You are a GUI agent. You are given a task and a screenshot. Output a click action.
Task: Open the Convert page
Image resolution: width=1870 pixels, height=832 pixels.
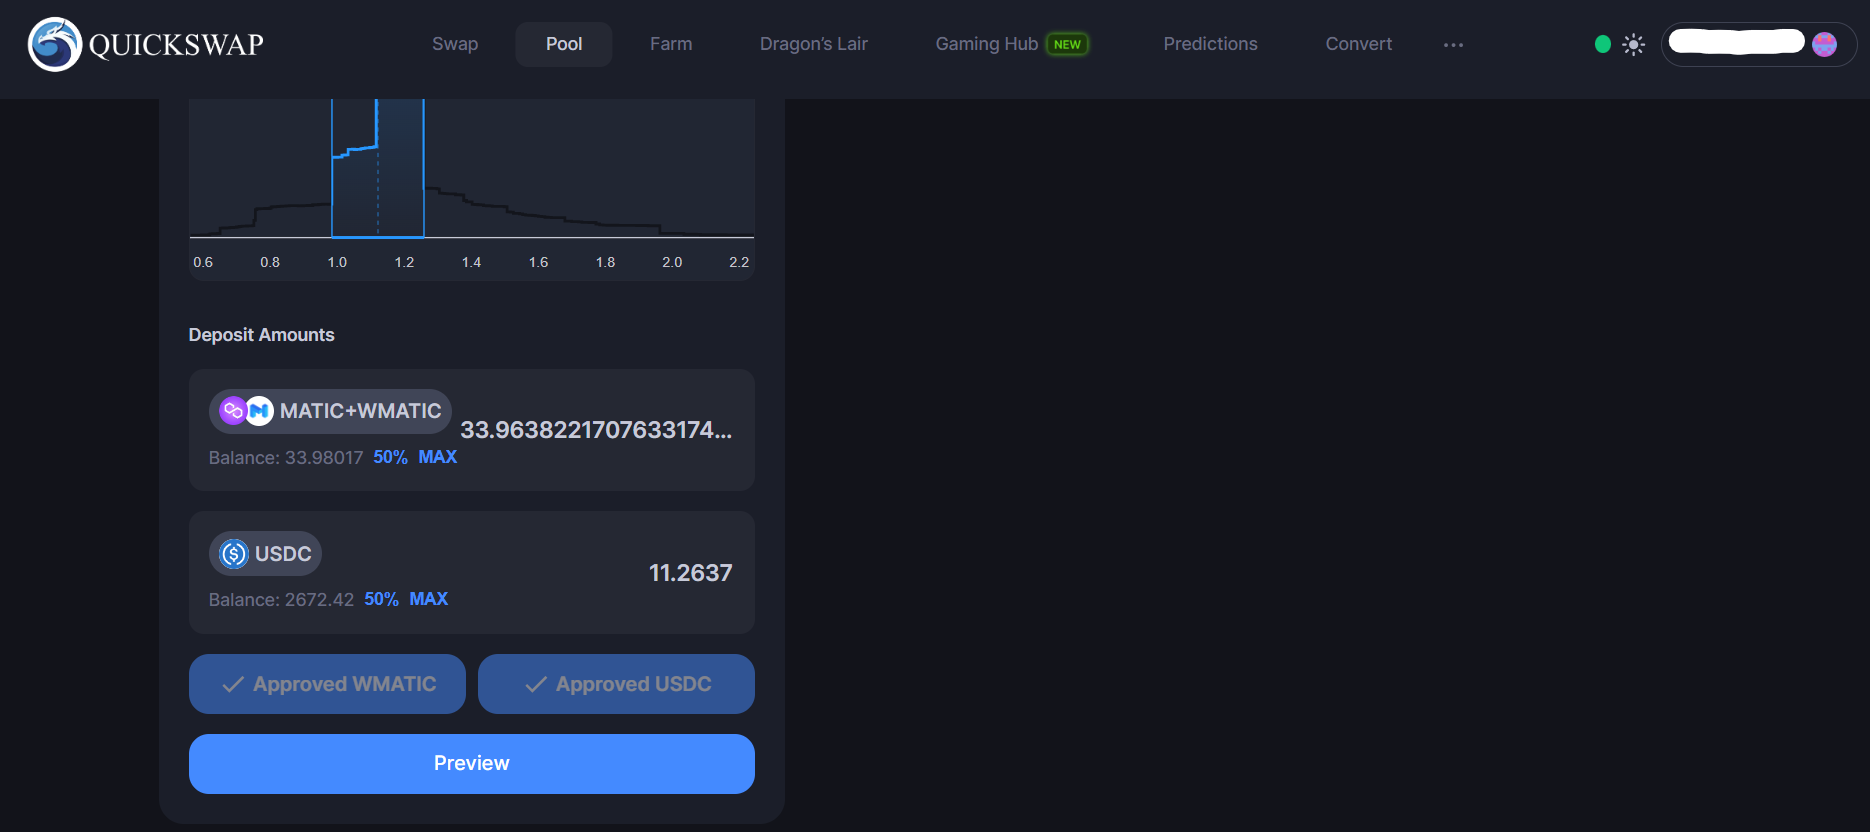pos(1358,44)
